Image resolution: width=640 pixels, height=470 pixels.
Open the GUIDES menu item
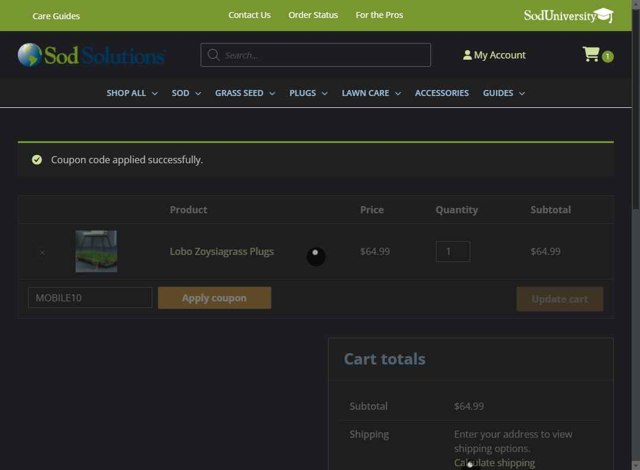(x=498, y=93)
